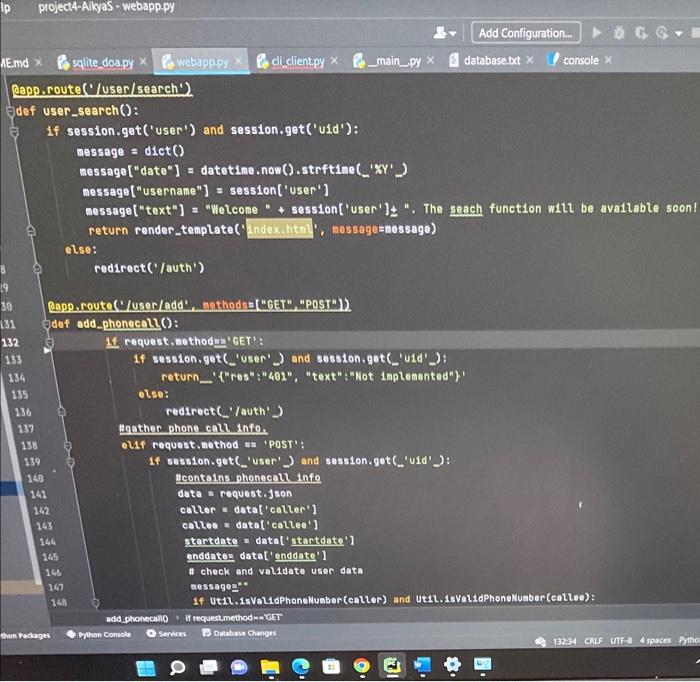The height and width of the screenshot is (682, 700).
Task: Click the PyCharm taskbar icon
Action: click(x=392, y=665)
